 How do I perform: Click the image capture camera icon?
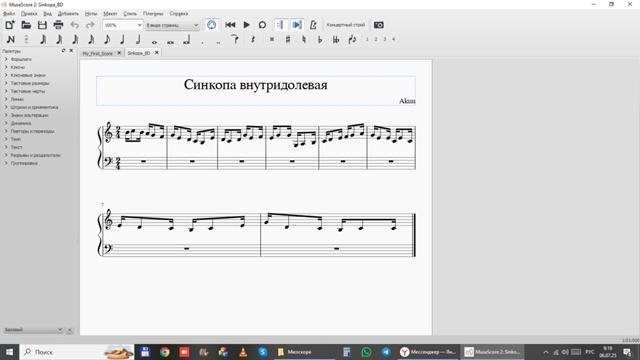pos(378,25)
